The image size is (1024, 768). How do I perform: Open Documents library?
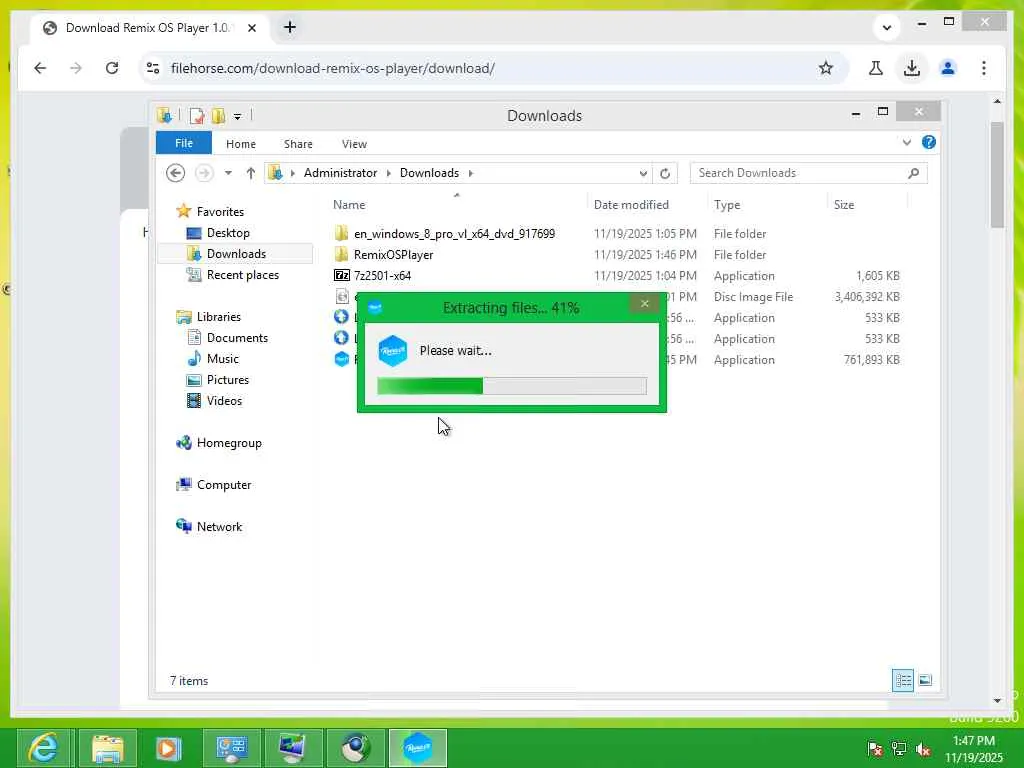click(x=237, y=338)
